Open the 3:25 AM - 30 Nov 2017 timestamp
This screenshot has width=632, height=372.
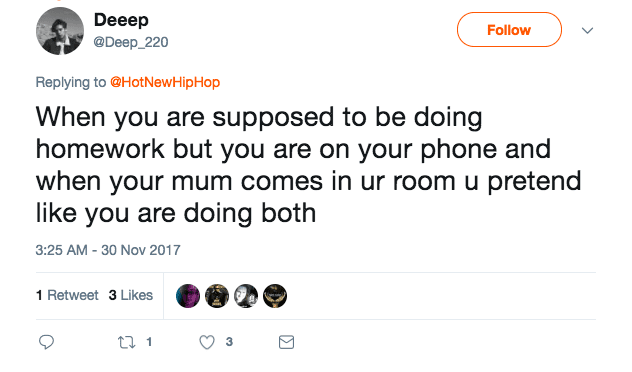pos(108,250)
